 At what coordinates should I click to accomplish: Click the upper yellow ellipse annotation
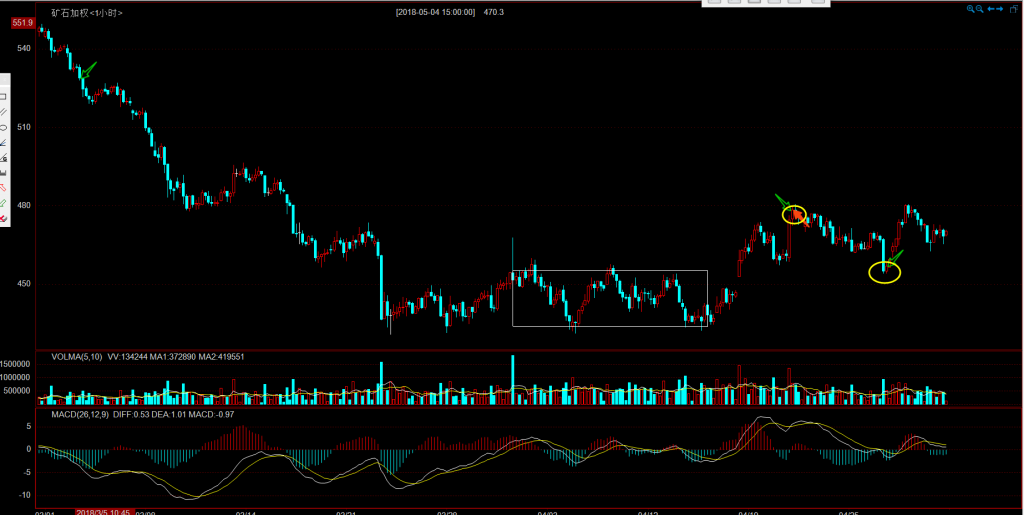tap(794, 213)
